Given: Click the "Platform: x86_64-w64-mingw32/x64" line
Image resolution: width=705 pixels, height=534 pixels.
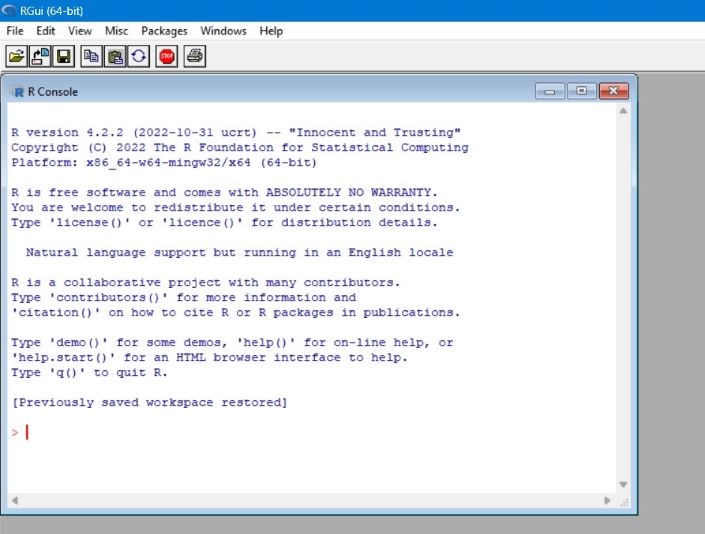Looking at the screenshot, I should pyautogui.click(x=131, y=162).
